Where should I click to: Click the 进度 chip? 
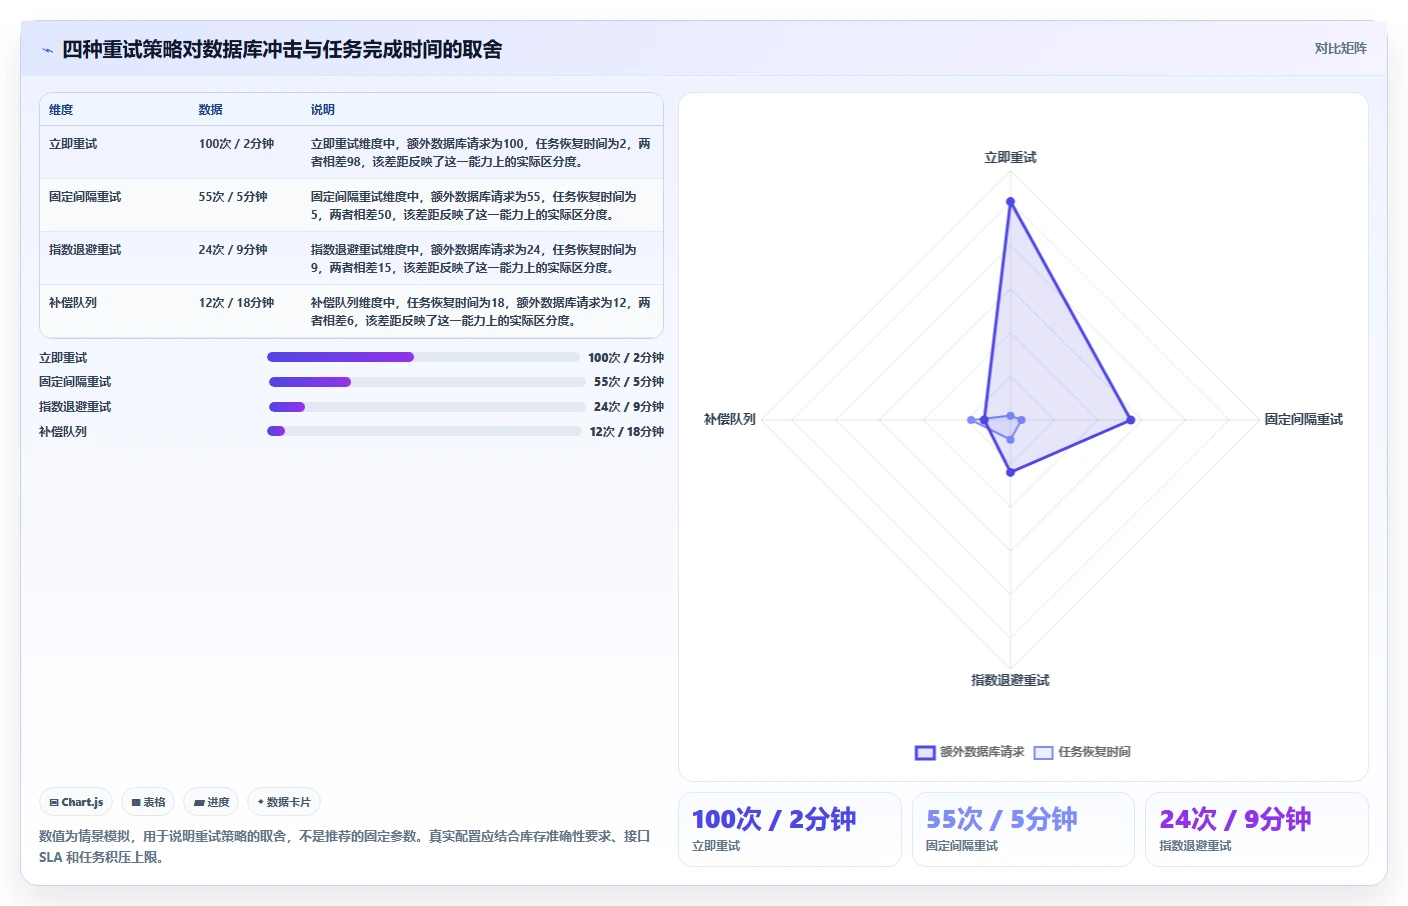[x=211, y=802]
